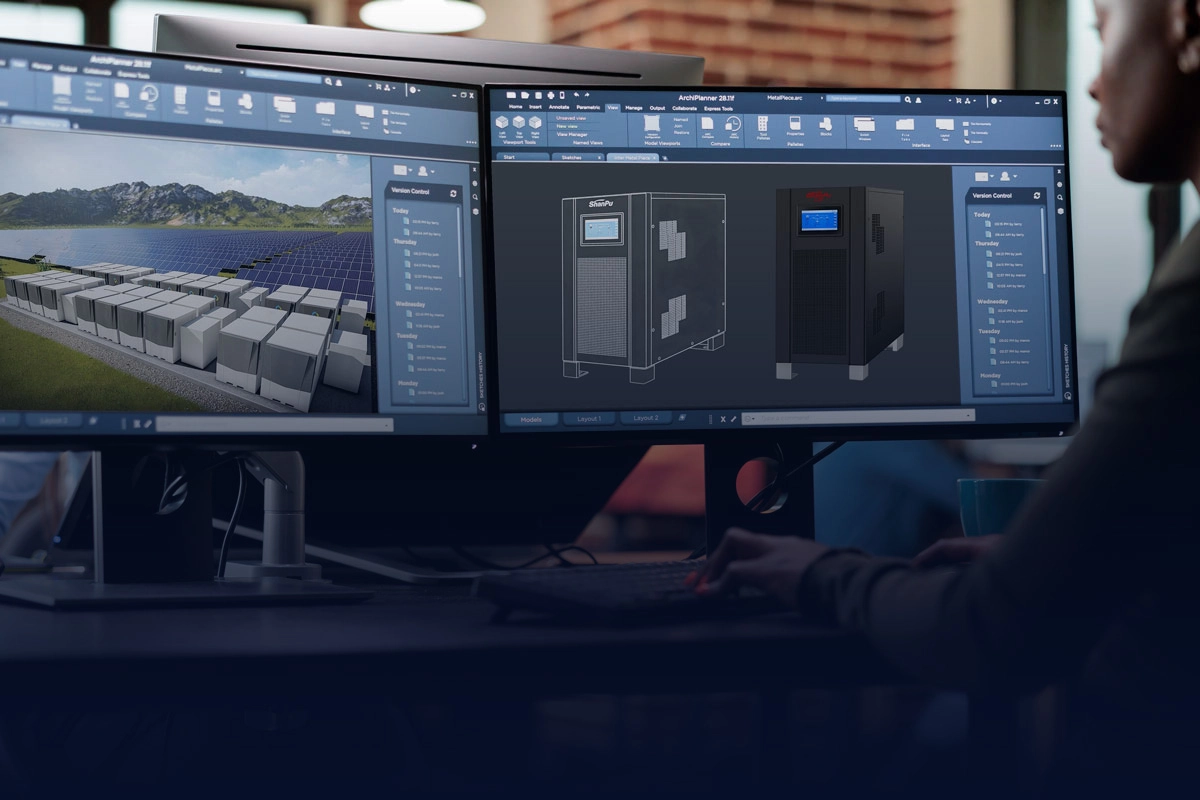Open Annotate ribbon tab on right monitor
1200x800 pixels.
(x=559, y=107)
